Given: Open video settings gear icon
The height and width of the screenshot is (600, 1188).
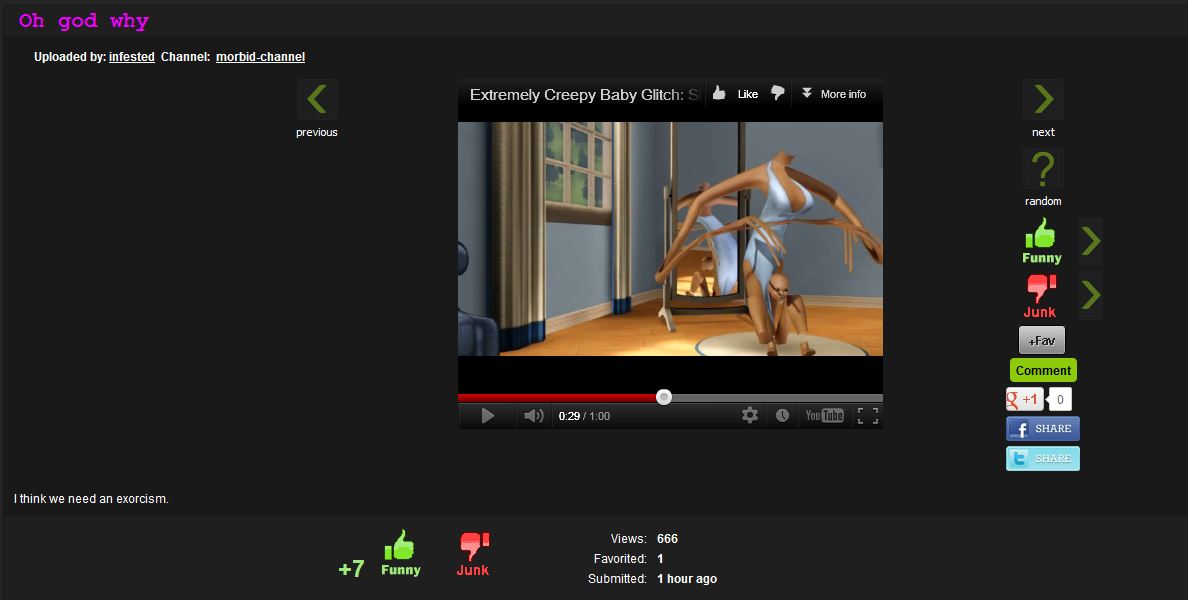Looking at the screenshot, I should pyautogui.click(x=749, y=415).
